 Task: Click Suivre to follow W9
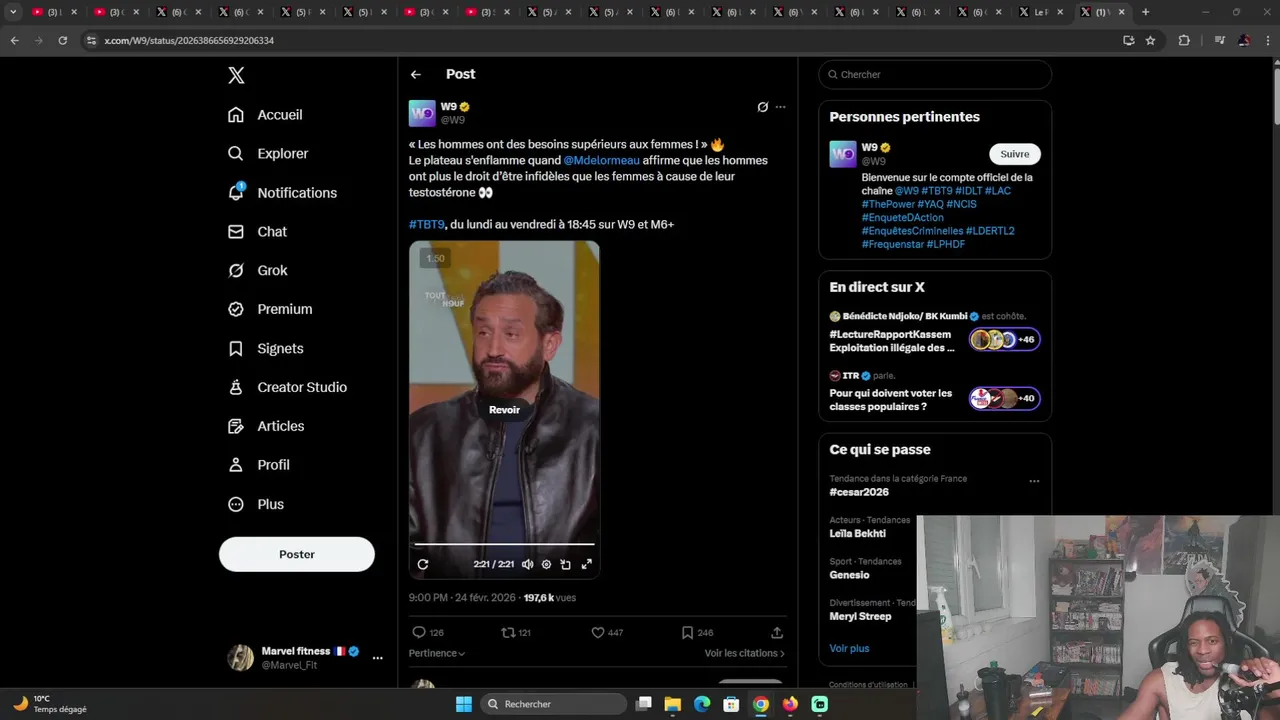1015,154
